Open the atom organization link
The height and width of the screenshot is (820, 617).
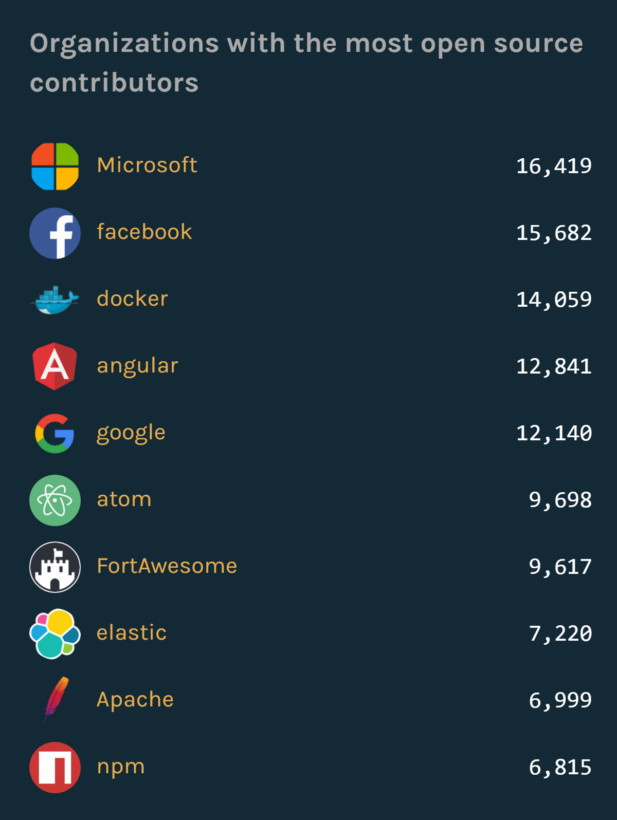coord(124,499)
